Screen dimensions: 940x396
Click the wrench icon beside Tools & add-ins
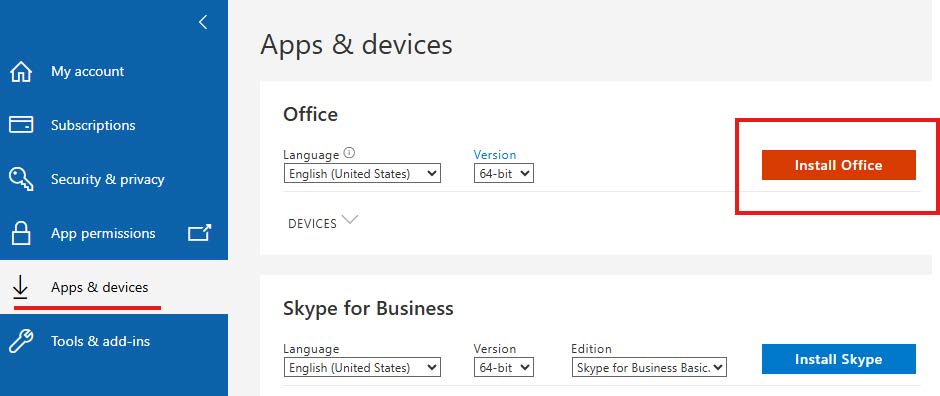click(x=21, y=341)
